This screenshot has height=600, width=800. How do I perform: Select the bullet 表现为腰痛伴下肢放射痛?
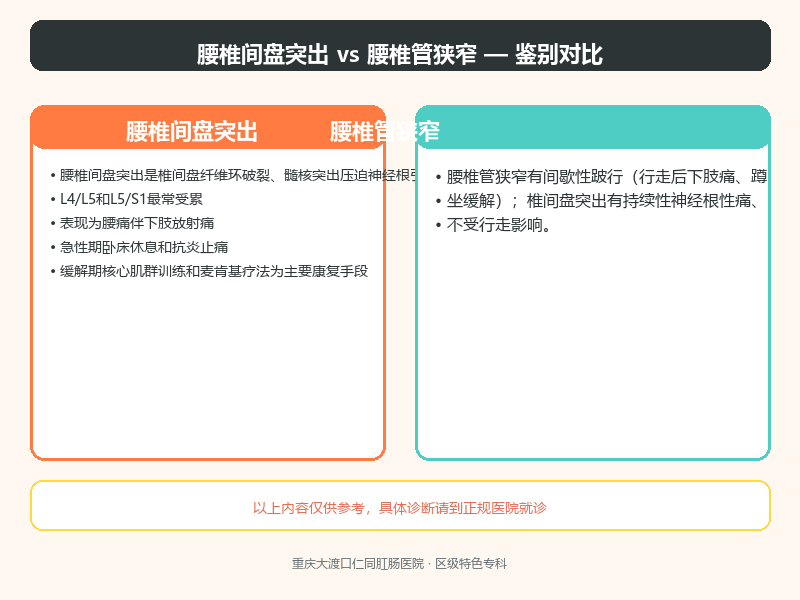(x=132, y=223)
